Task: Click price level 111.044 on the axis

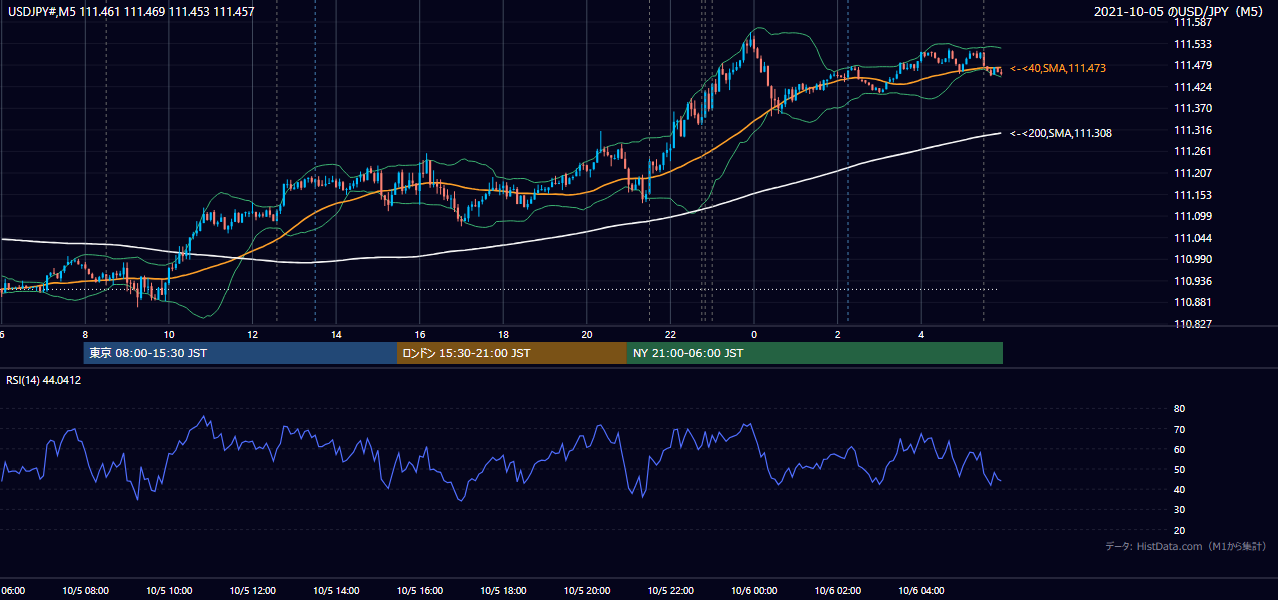Action: tap(1192, 238)
